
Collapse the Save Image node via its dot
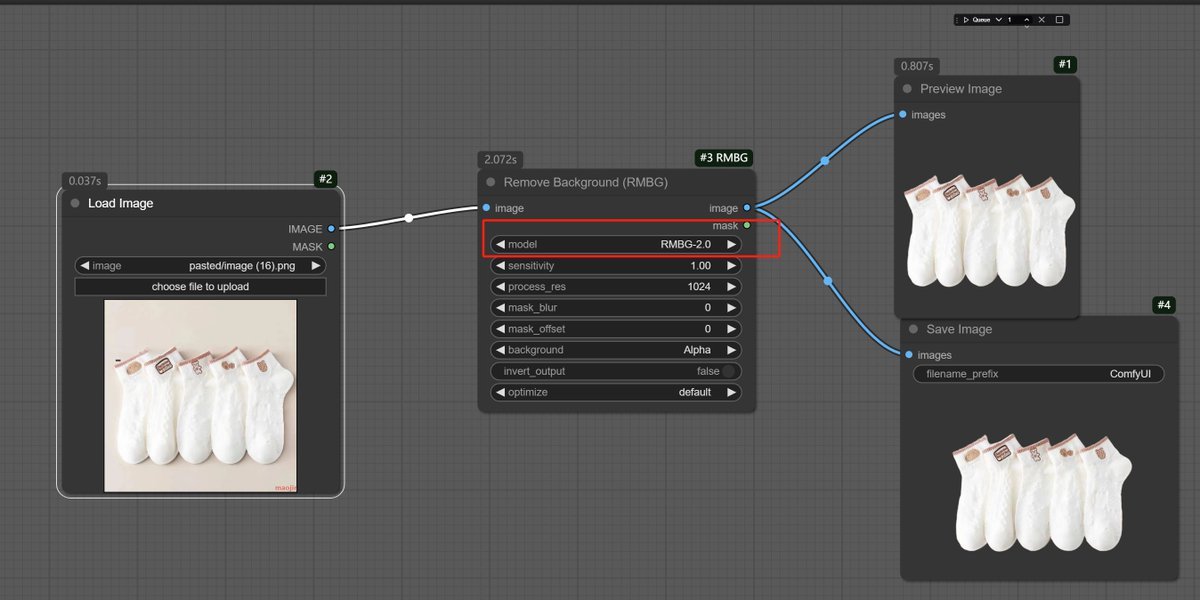(x=913, y=329)
